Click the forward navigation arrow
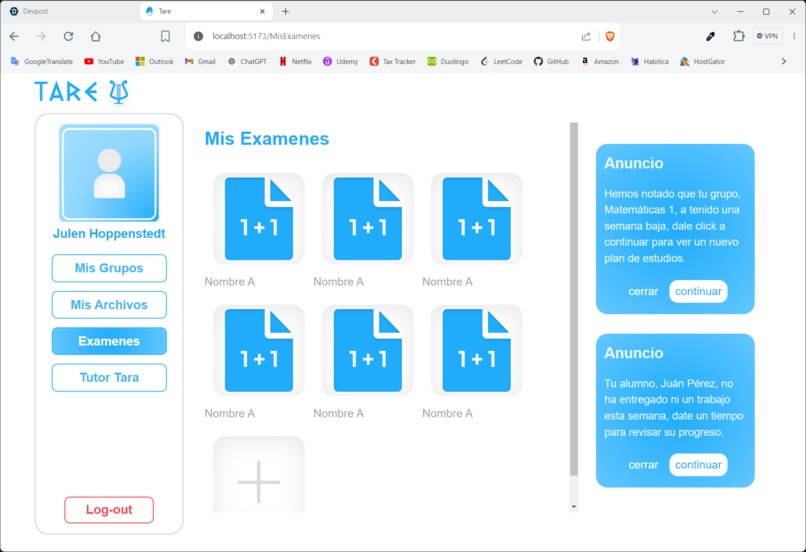The height and width of the screenshot is (552, 806). click(x=41, y=36)
